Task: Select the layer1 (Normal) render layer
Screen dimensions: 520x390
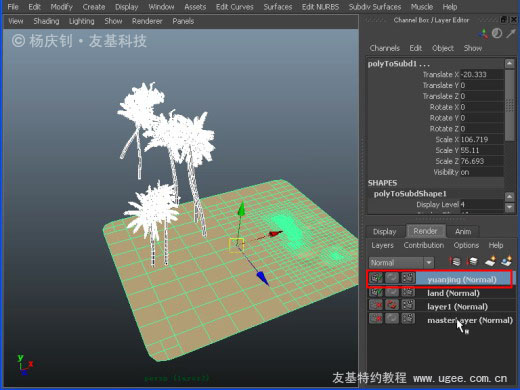Action: [x=457, y=307]
